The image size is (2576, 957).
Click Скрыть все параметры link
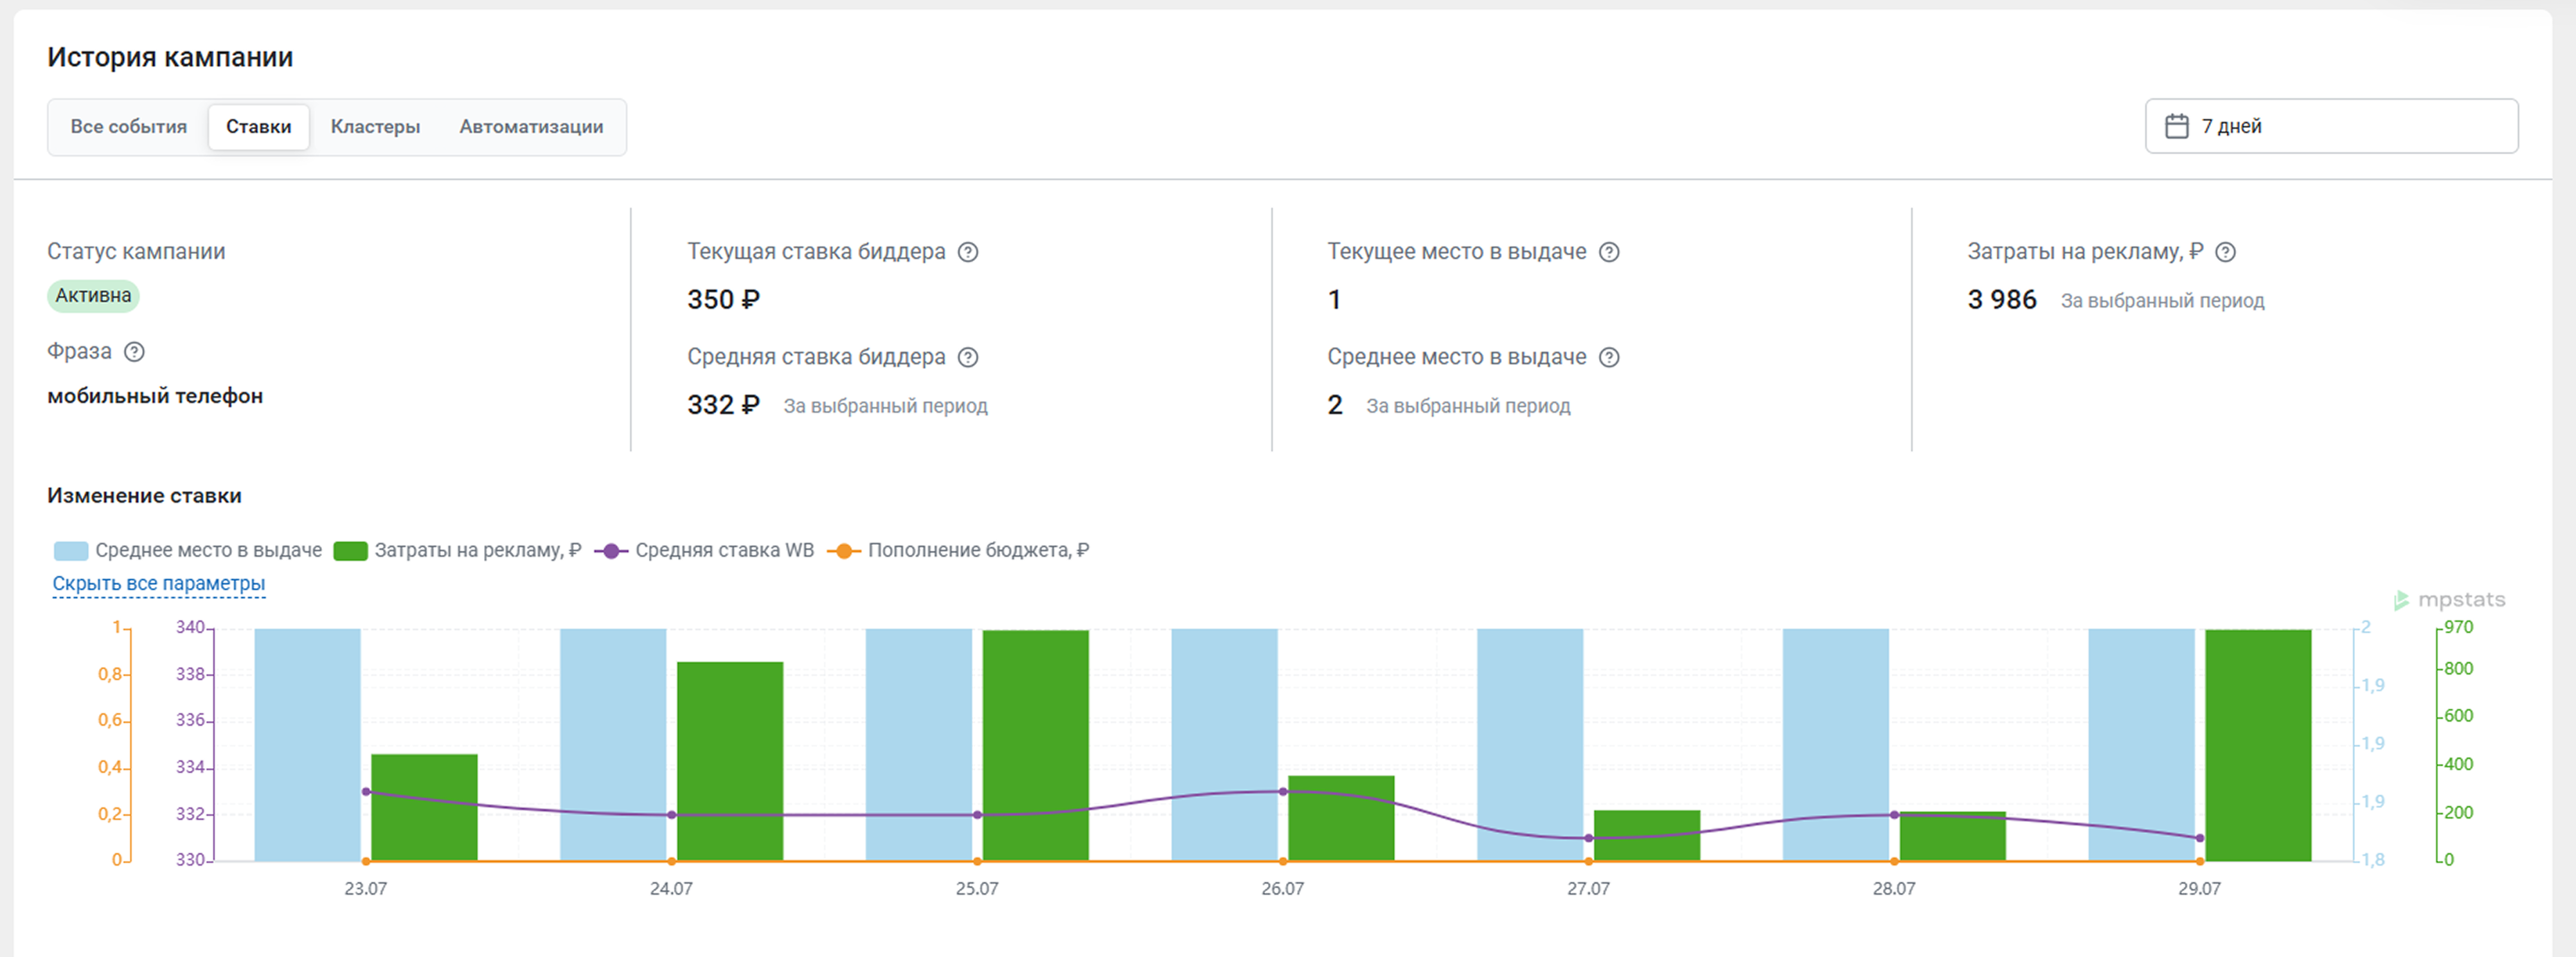159,583
